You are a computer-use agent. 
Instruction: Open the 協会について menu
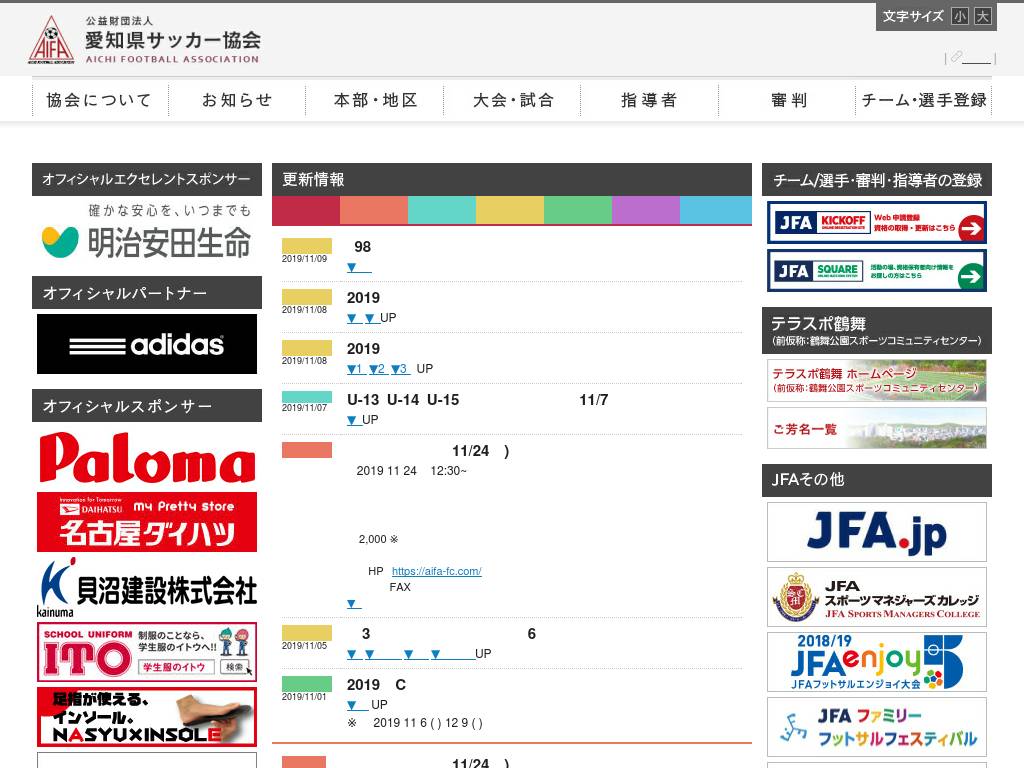tap(100, 100)
